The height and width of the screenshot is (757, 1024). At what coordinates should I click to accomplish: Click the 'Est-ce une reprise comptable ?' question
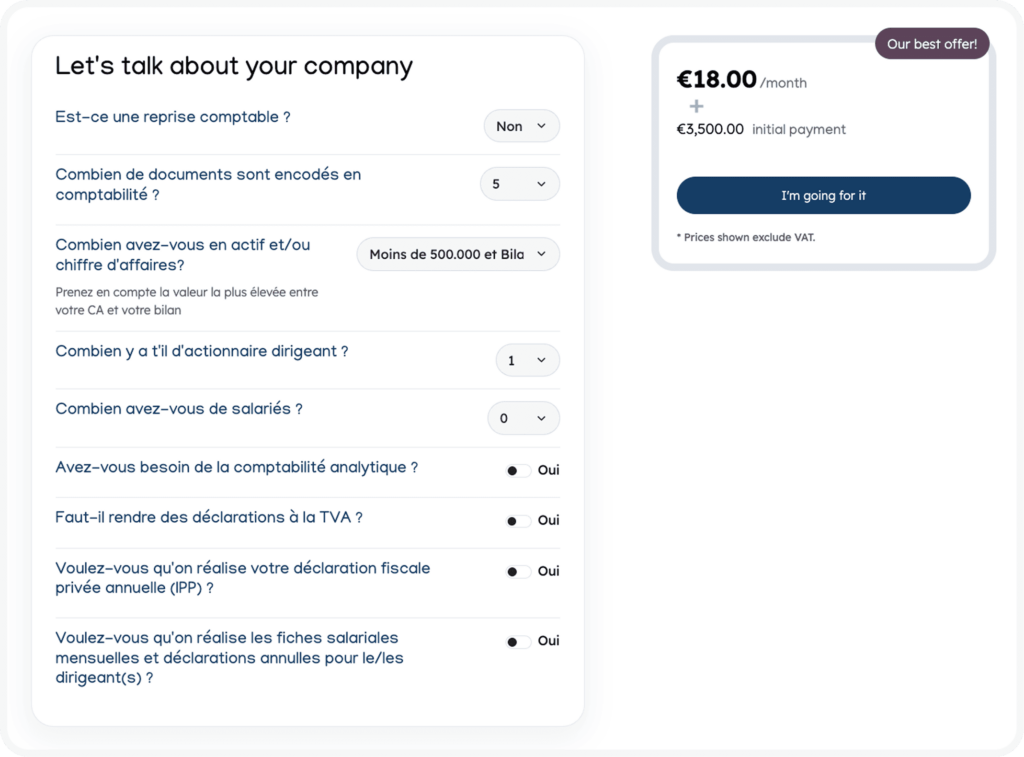[172, 117]
